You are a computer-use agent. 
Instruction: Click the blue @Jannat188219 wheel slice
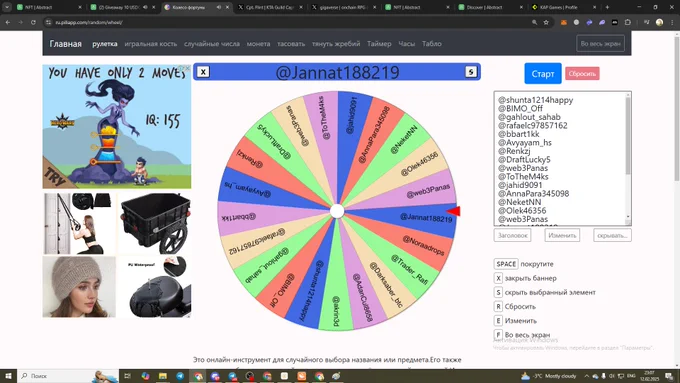[412, 218]
